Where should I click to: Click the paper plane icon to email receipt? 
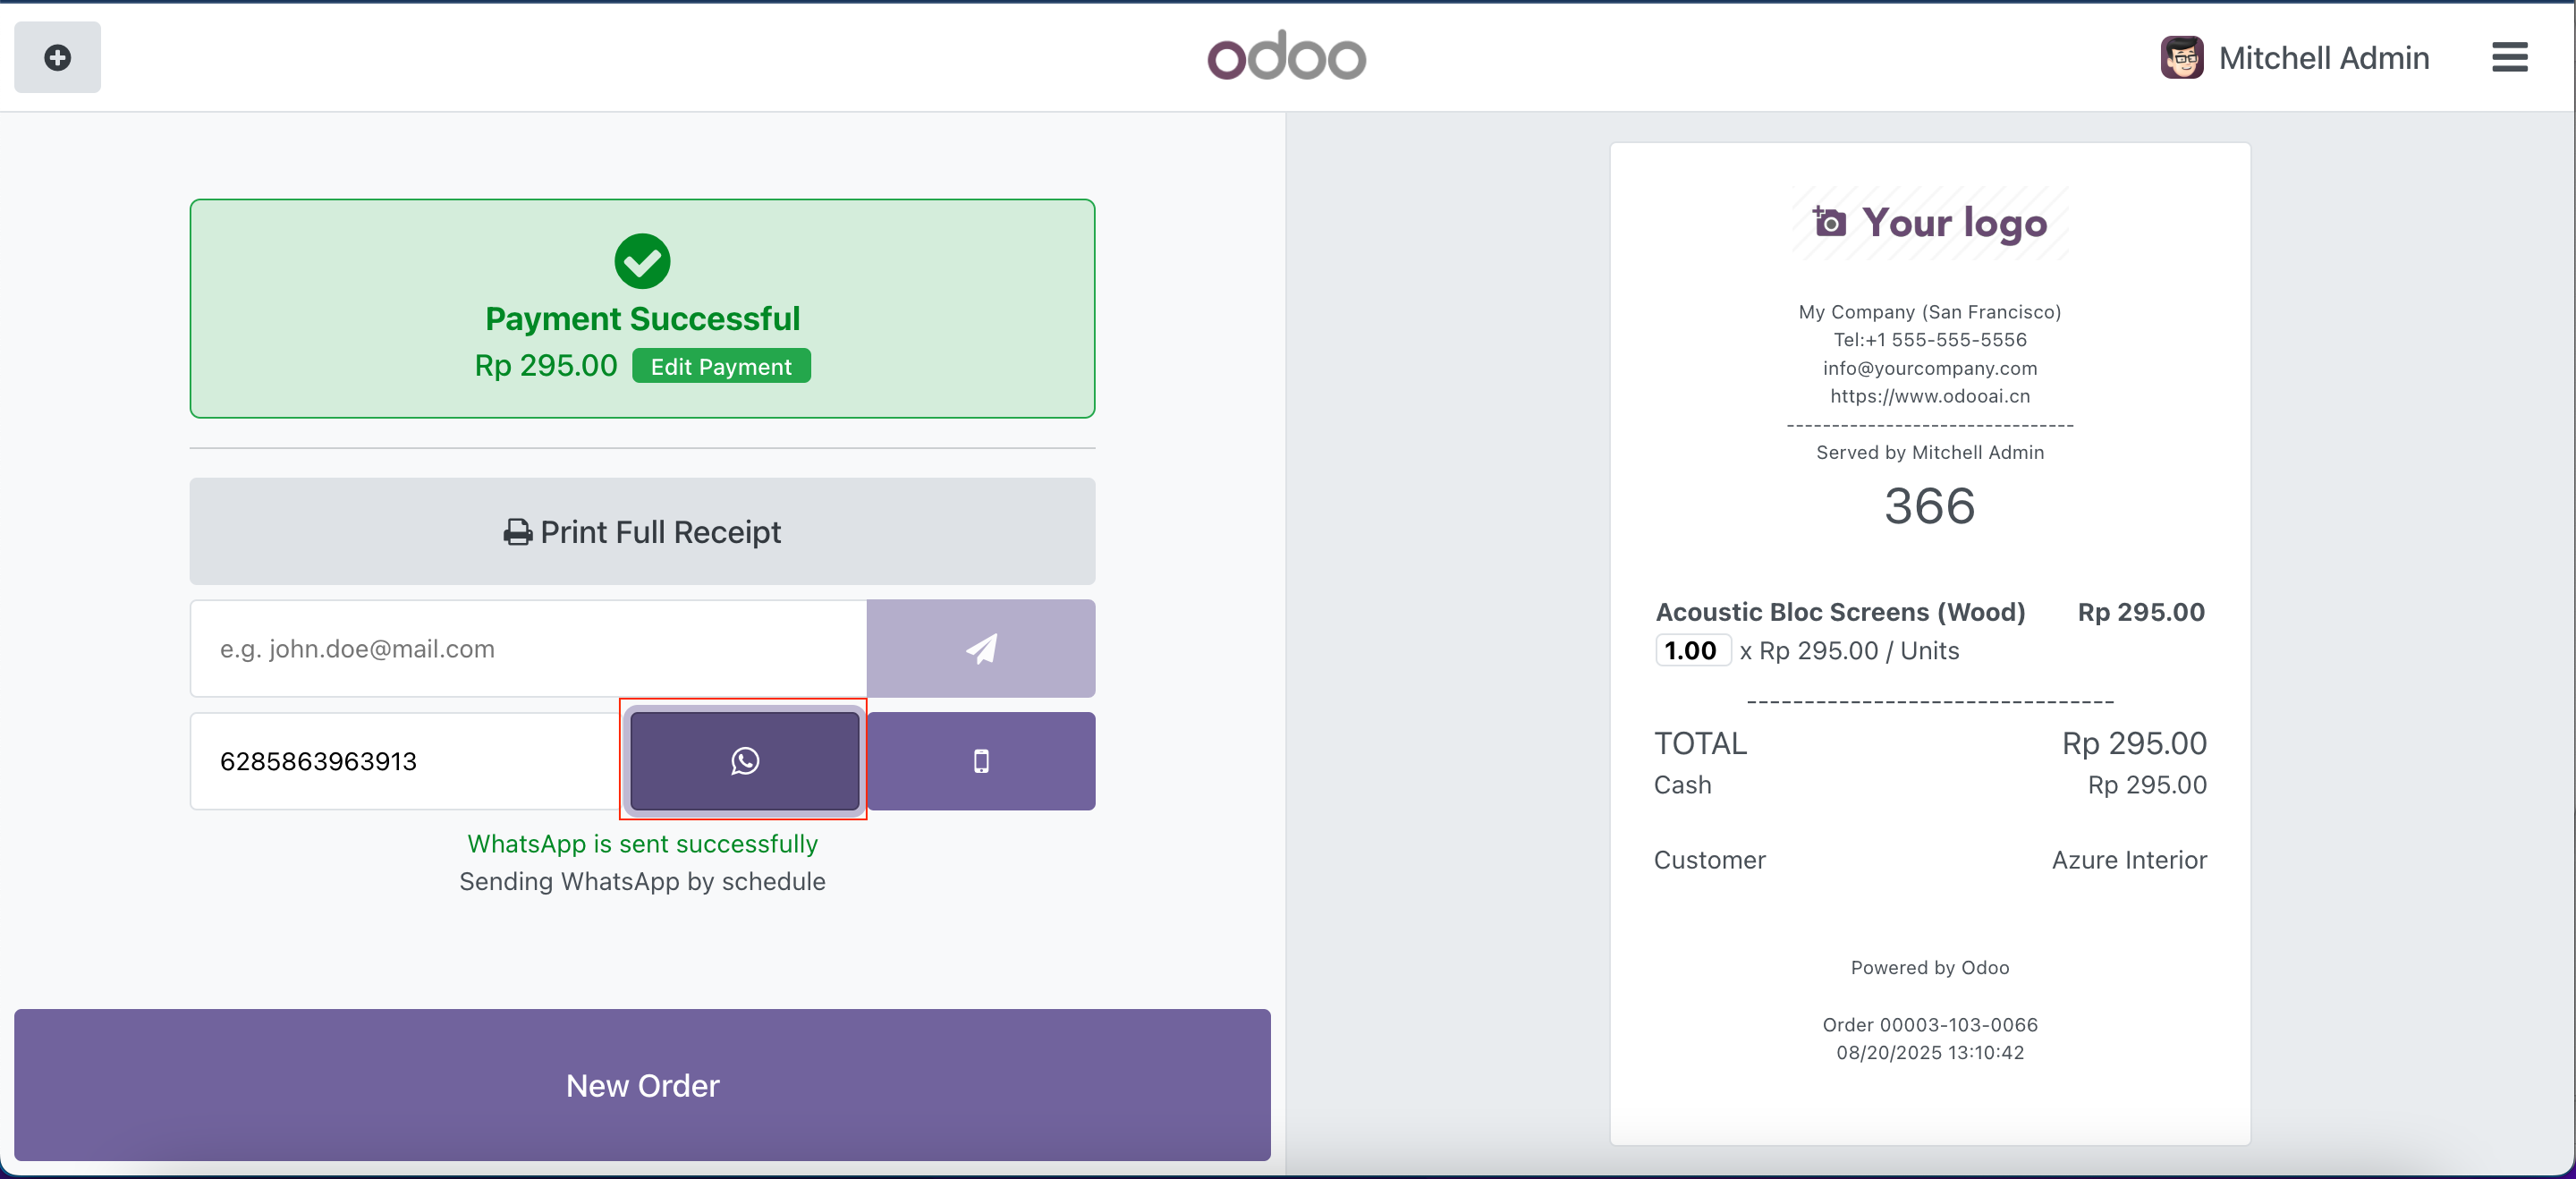pyautogui.click(x=981, y=648)
